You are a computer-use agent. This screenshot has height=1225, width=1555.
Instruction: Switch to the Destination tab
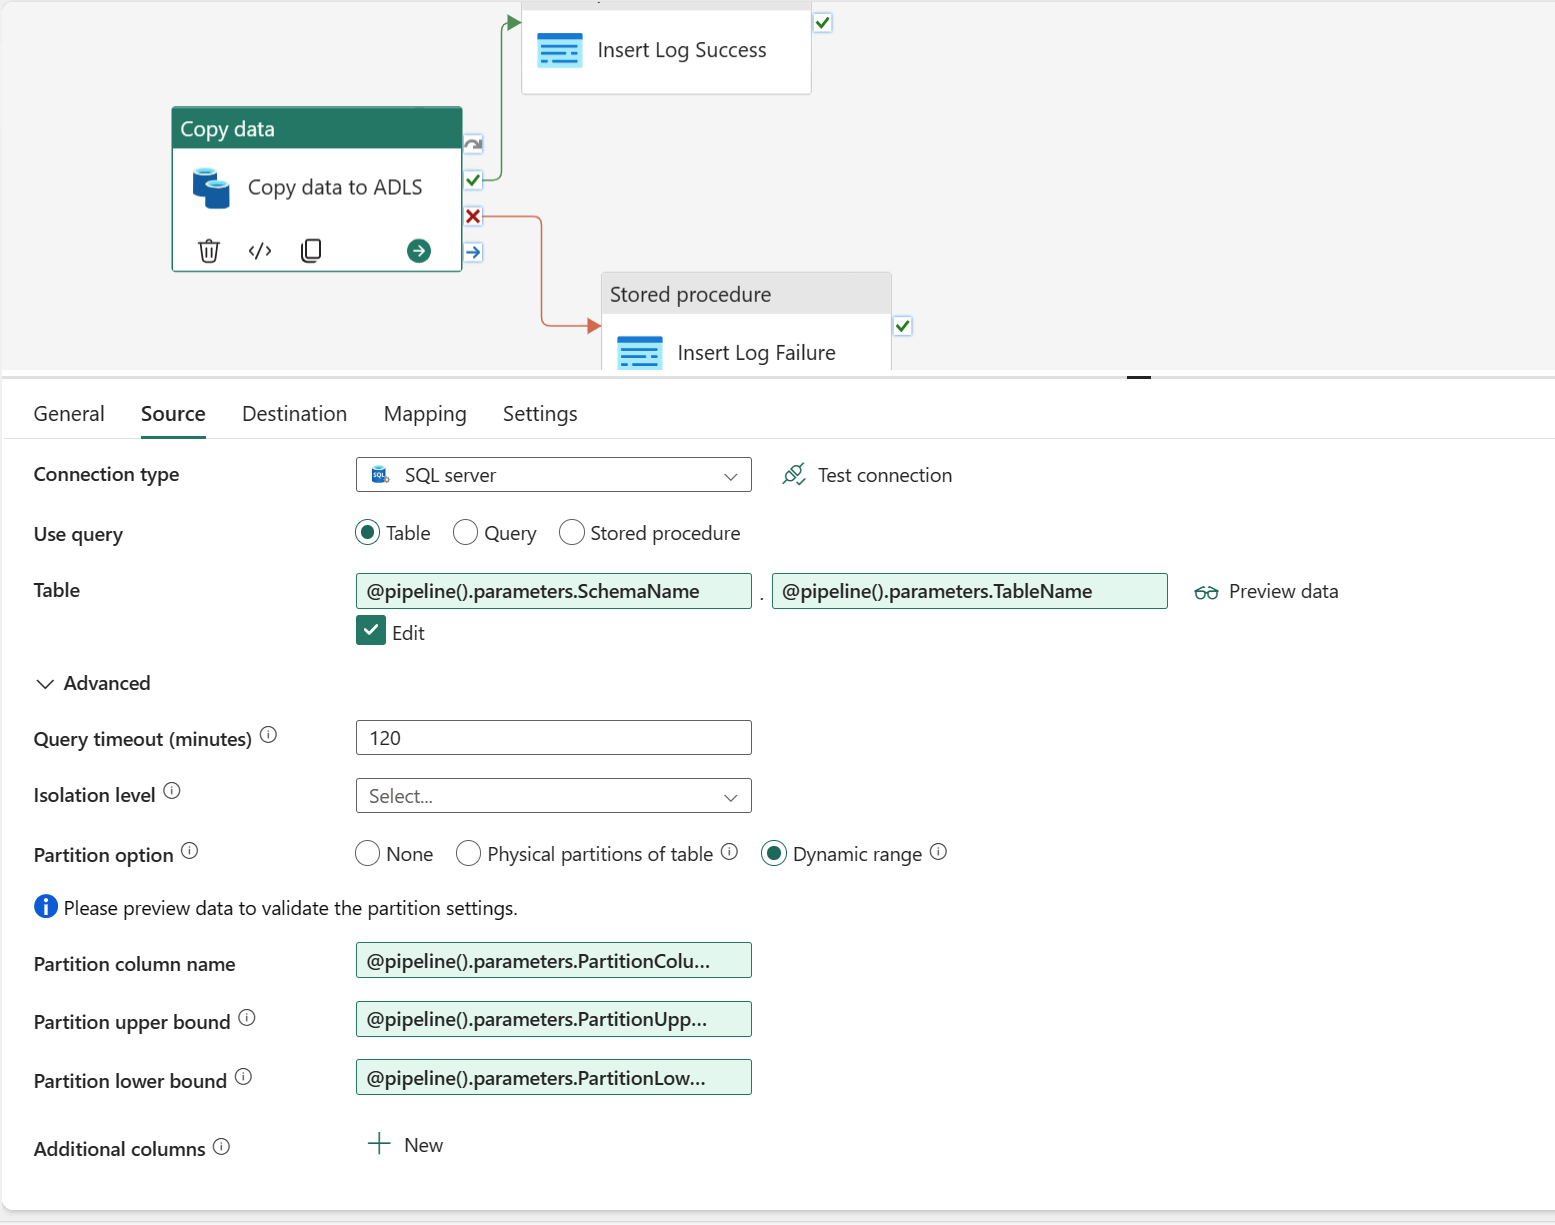[294, 413]
